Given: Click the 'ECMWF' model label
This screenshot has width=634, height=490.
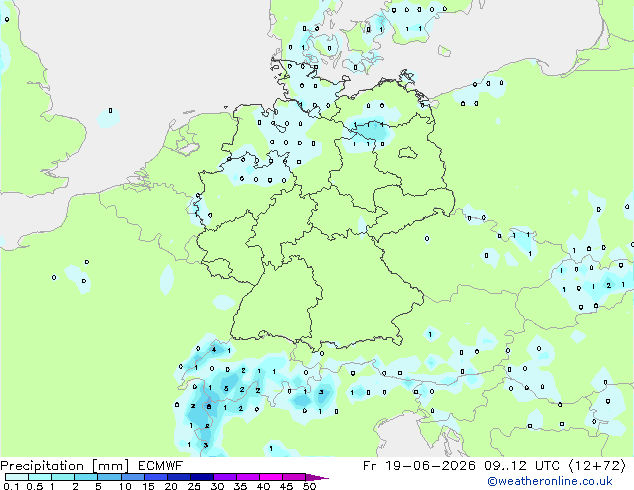Looking at the screenshot, I should [x=161, y=466].
